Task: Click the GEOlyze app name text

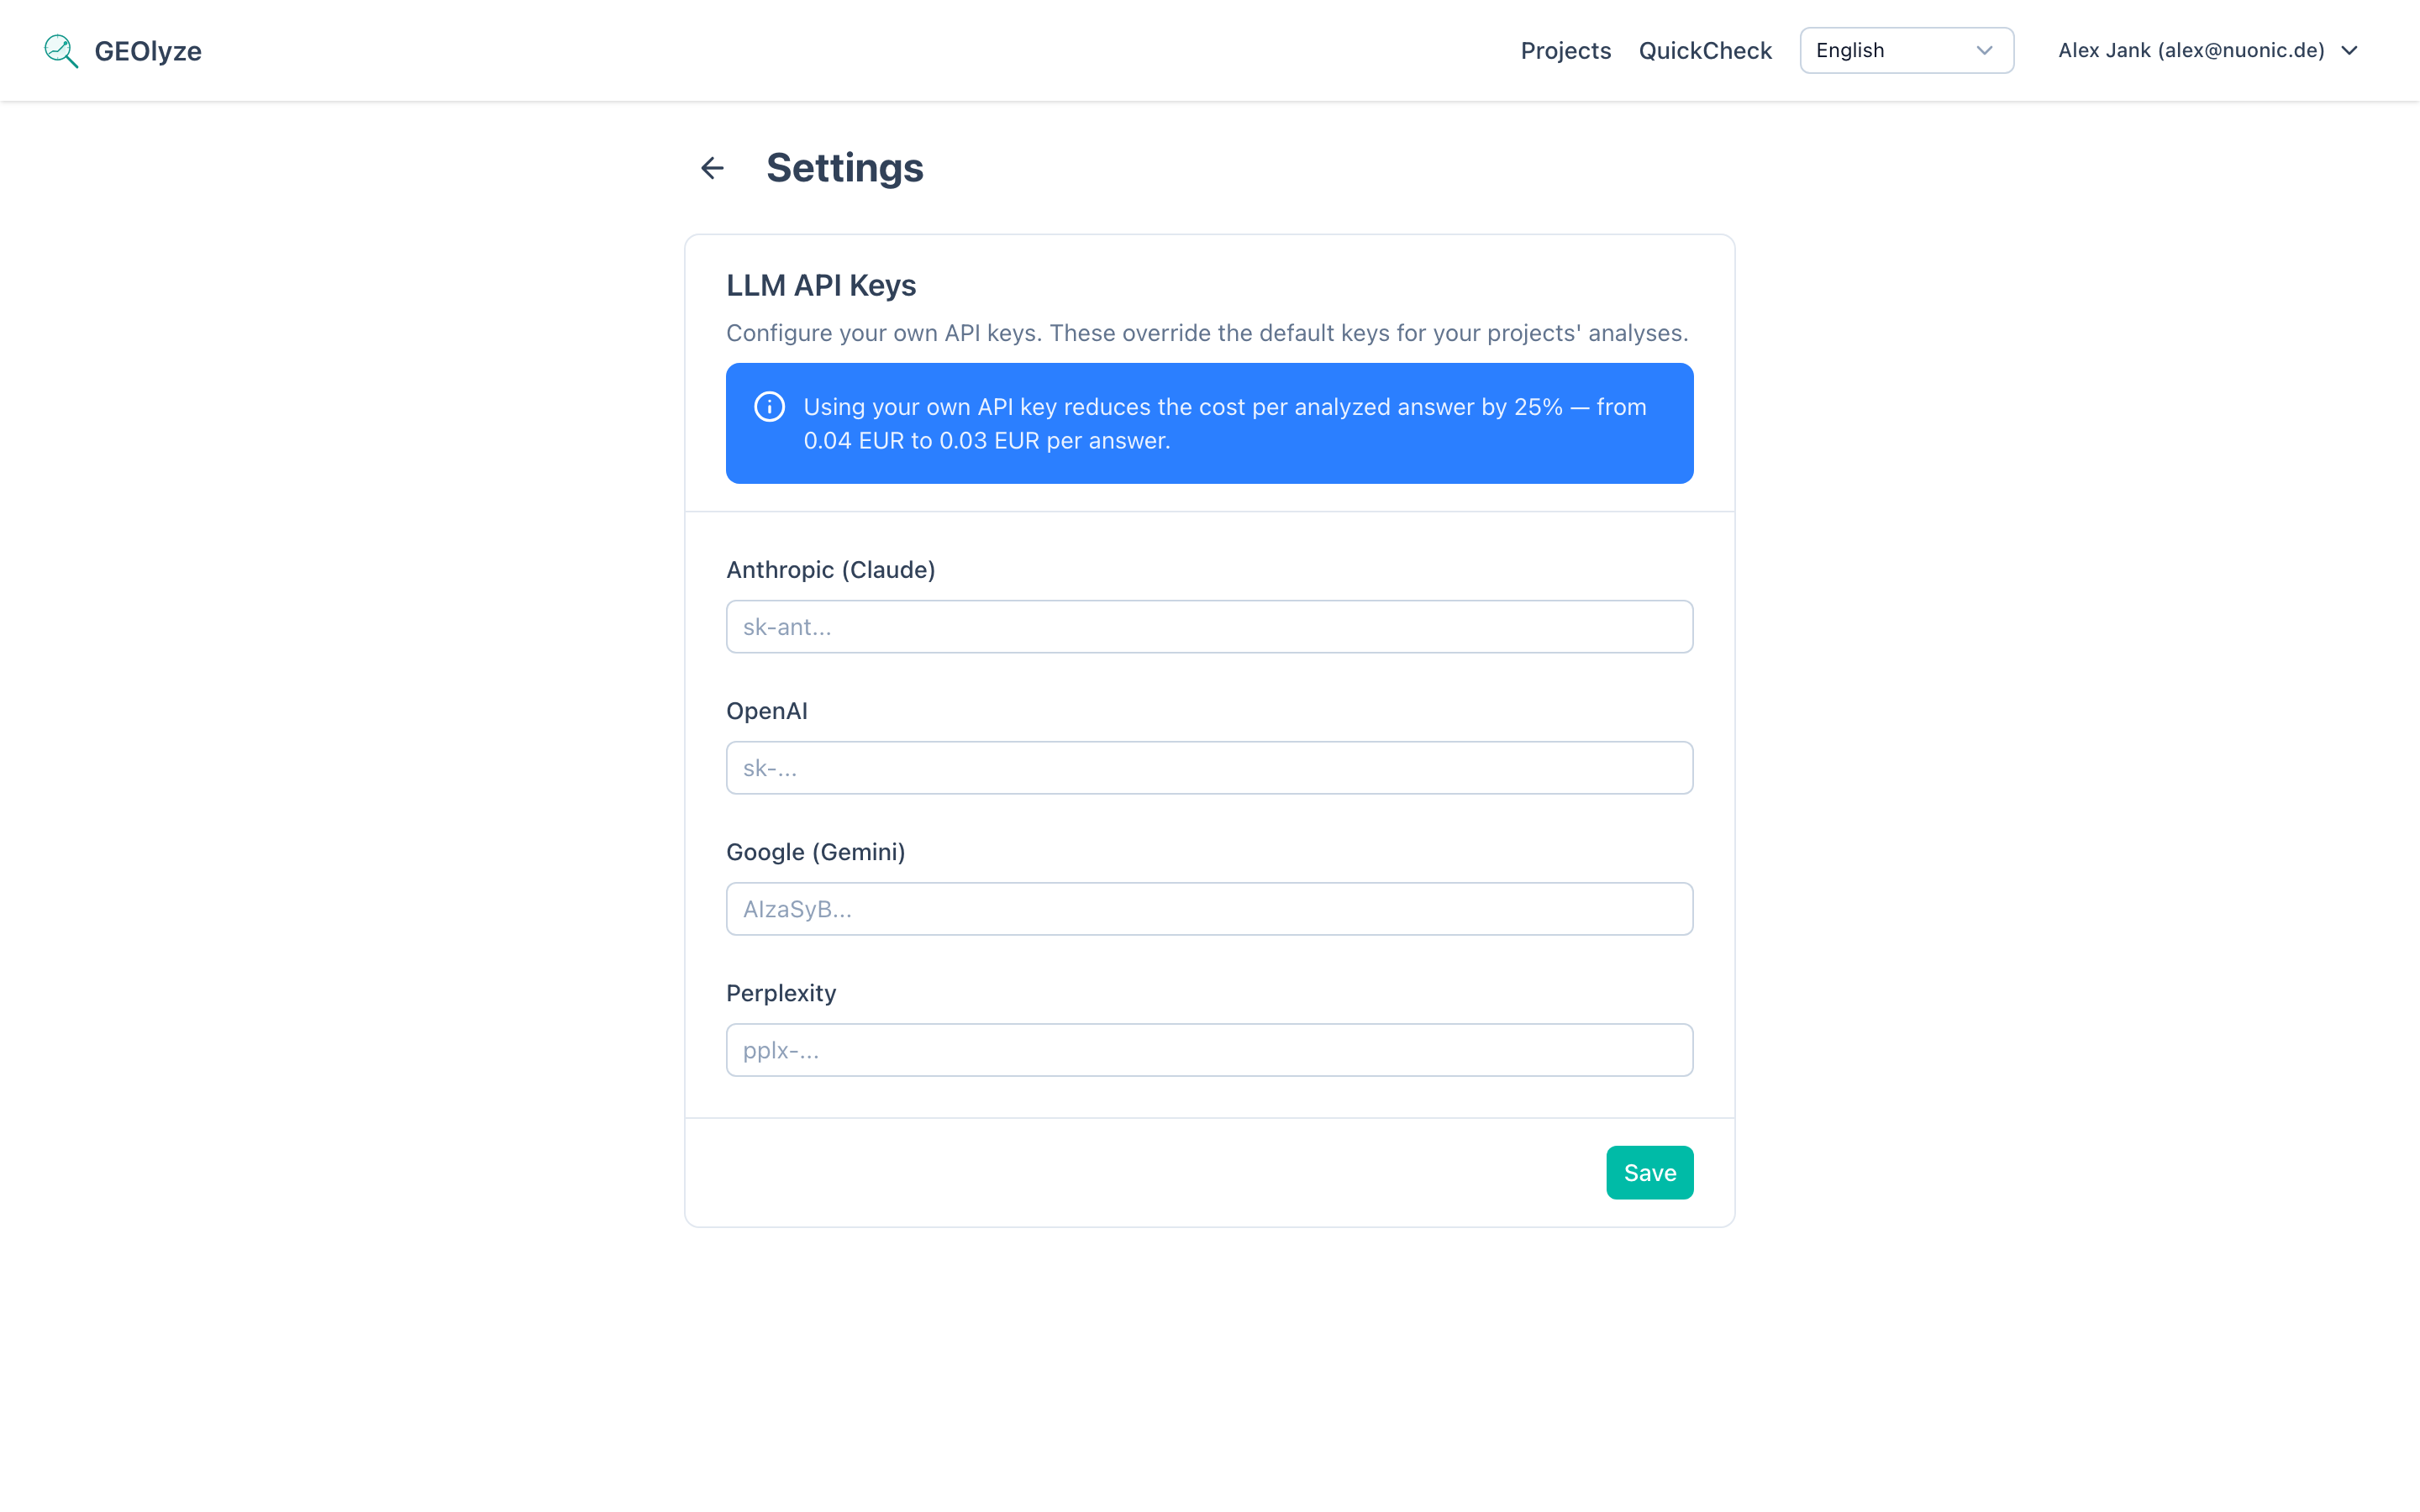Action: tap(146, 50)
